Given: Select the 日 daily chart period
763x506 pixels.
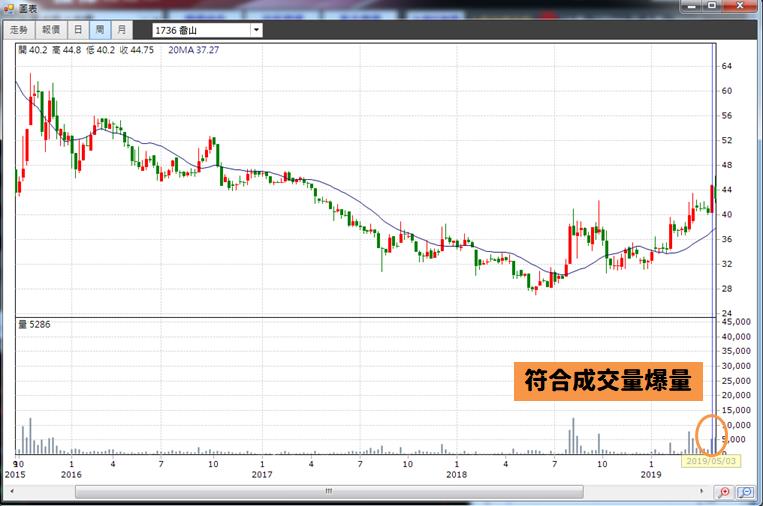Looking at the screenshot, I should point(78,30).
